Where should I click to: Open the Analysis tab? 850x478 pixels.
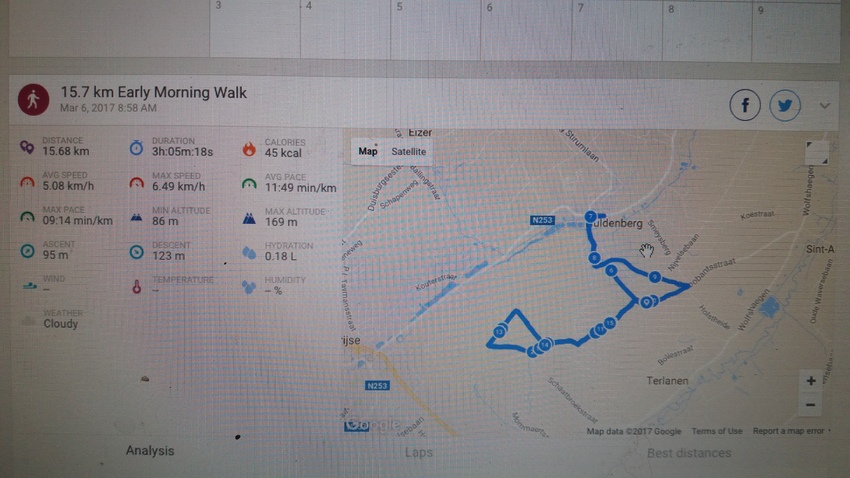[x=150, y=451]
